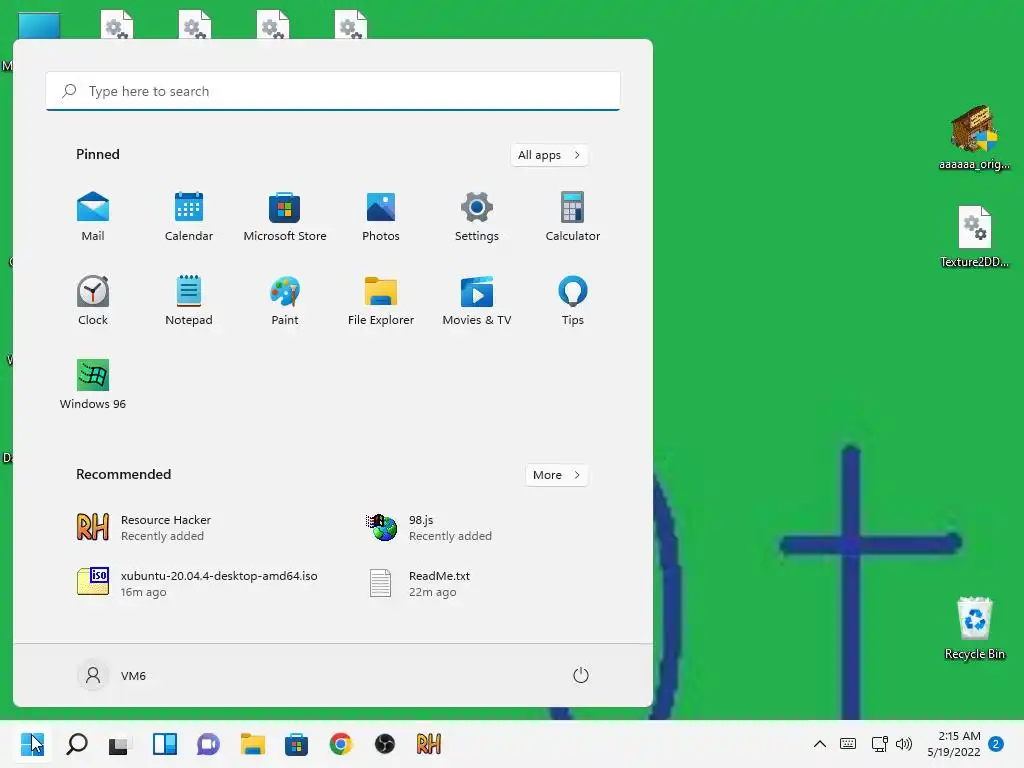Viewport: 1024px width, 768px height.
Task: Open Settings from pinned apps
Action: 477,217
